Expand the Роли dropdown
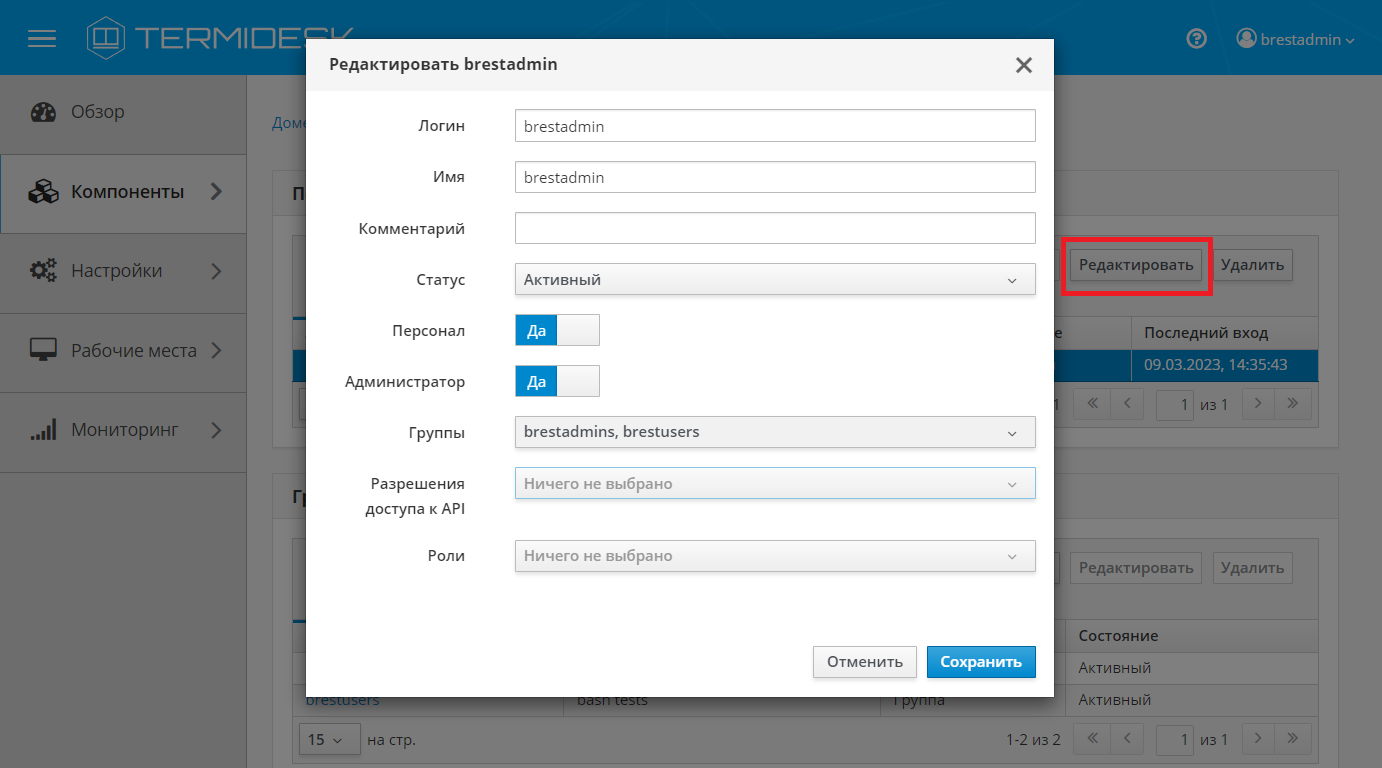This screenshot has height=768, width=1382. [774, 556]
